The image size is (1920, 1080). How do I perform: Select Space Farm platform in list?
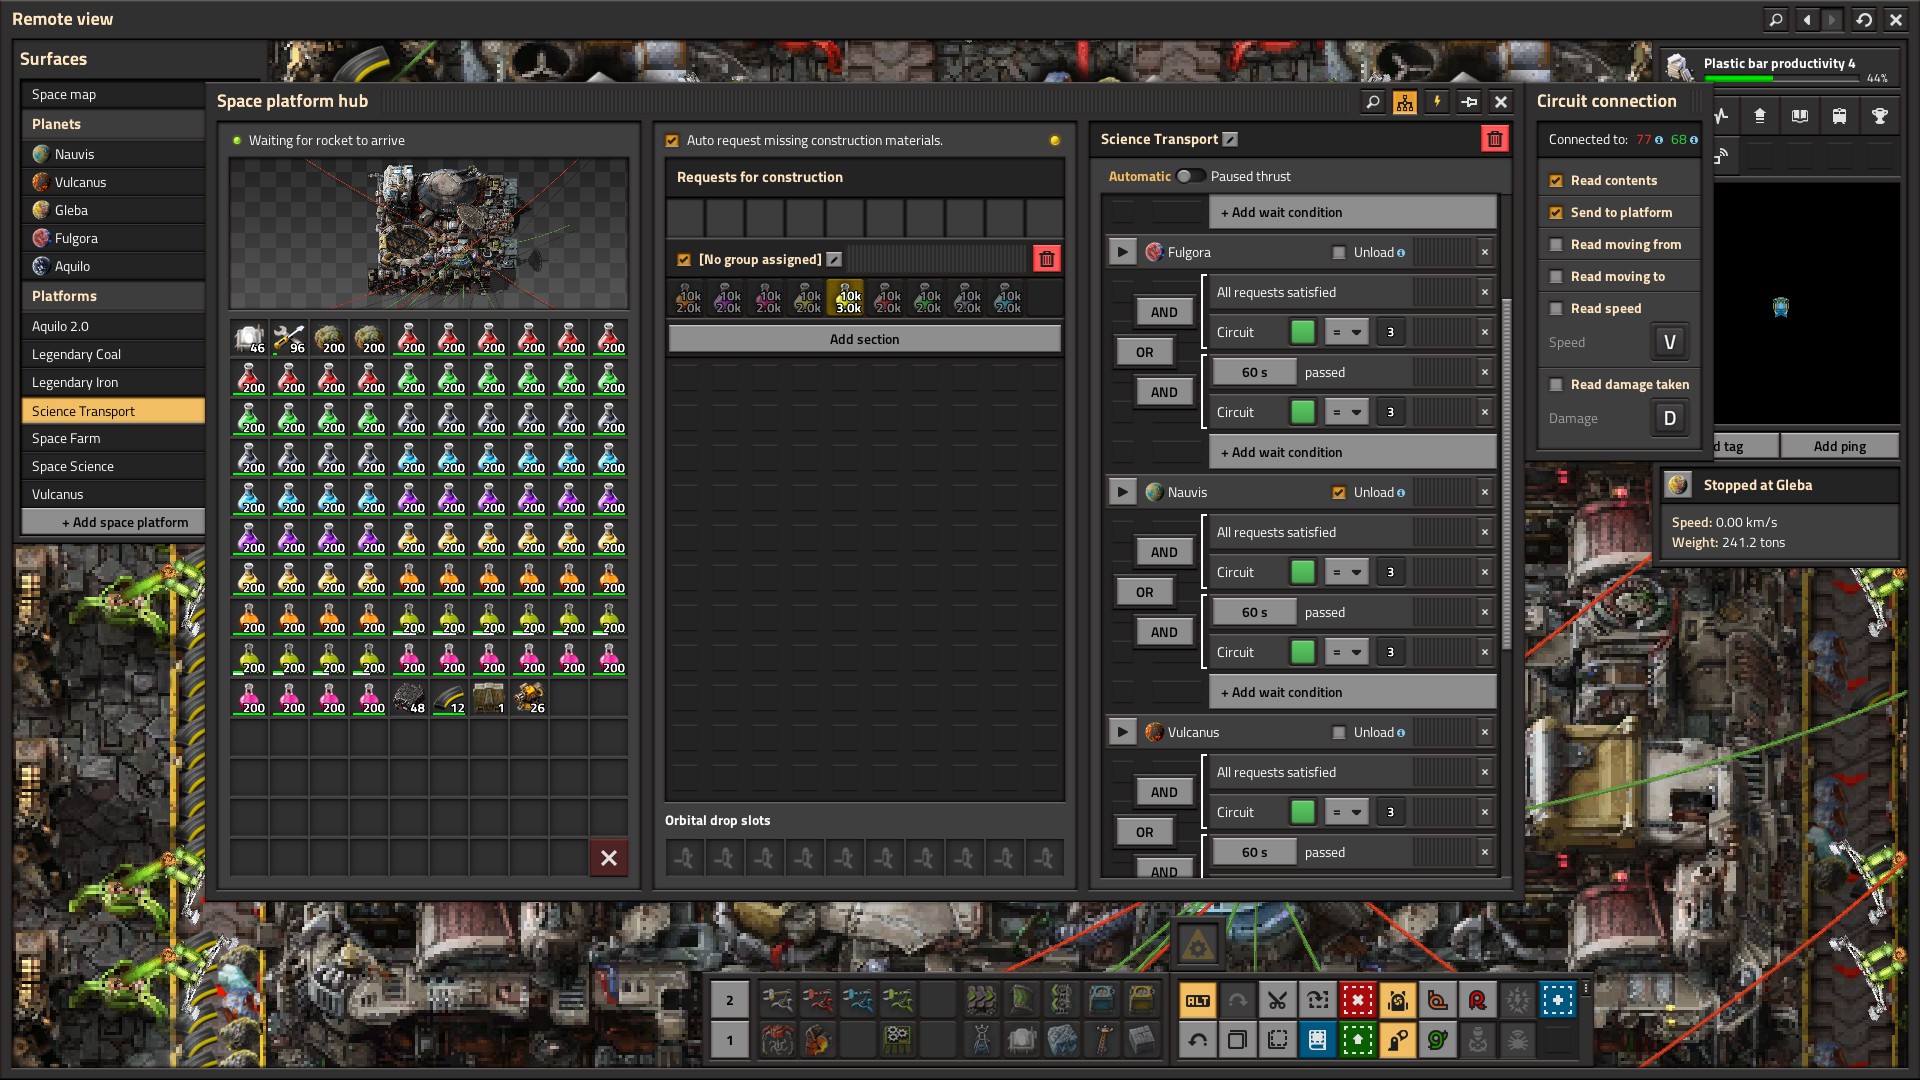(66, 439)
